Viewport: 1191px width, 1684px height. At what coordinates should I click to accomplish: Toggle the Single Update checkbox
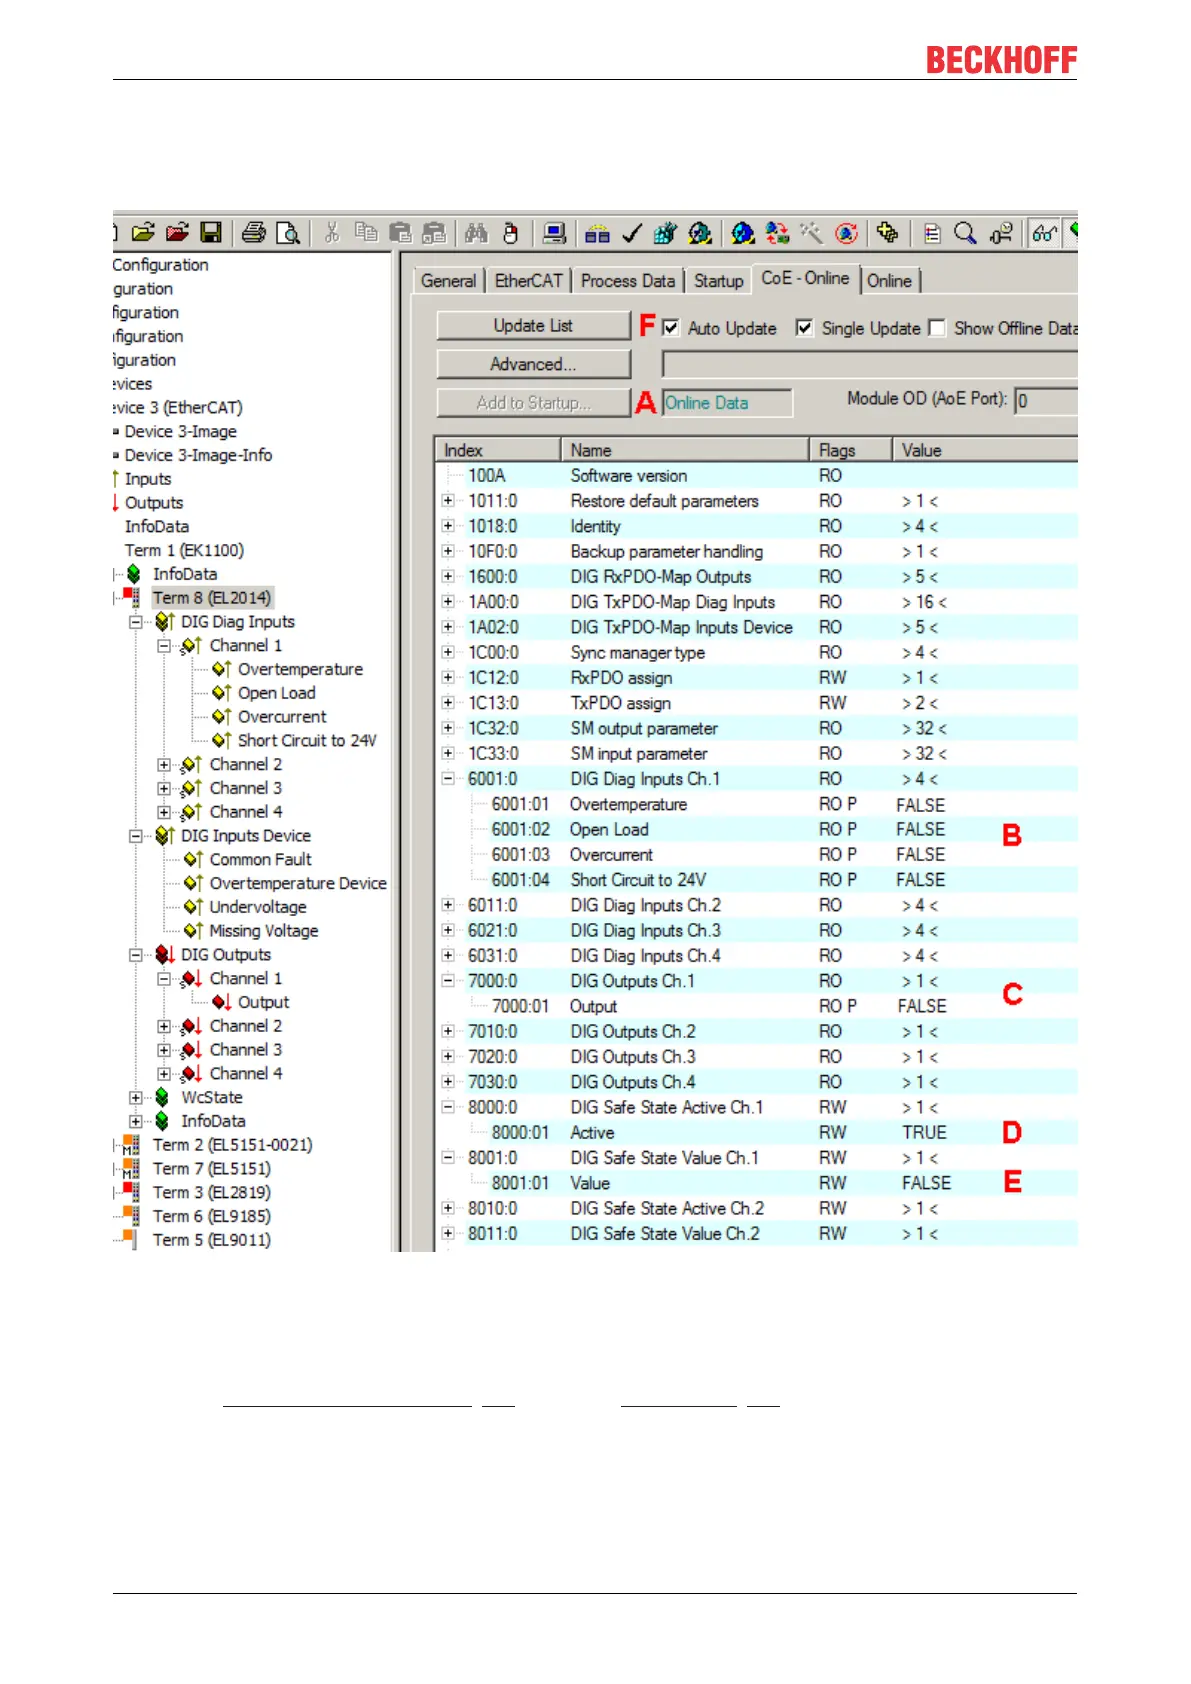point(804,328)
